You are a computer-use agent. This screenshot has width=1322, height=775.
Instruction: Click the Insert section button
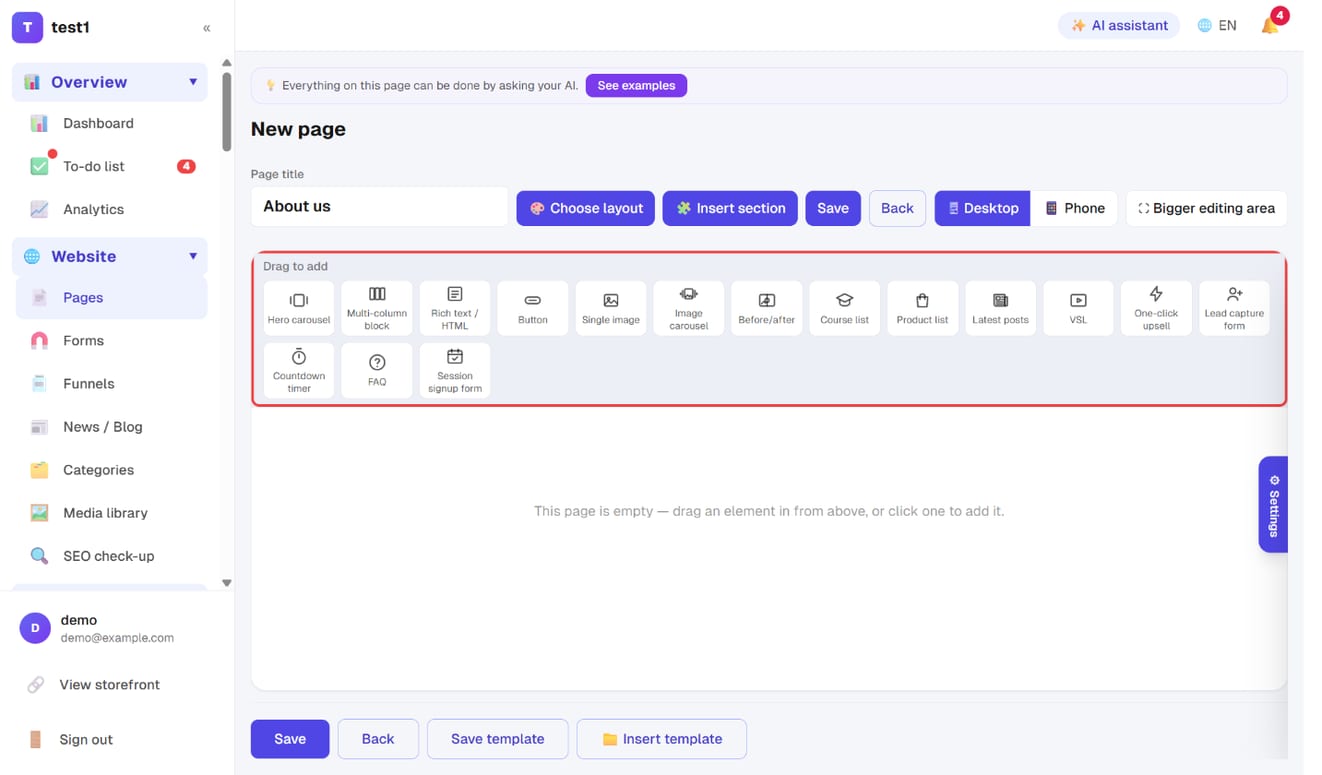tap(730, 208)
